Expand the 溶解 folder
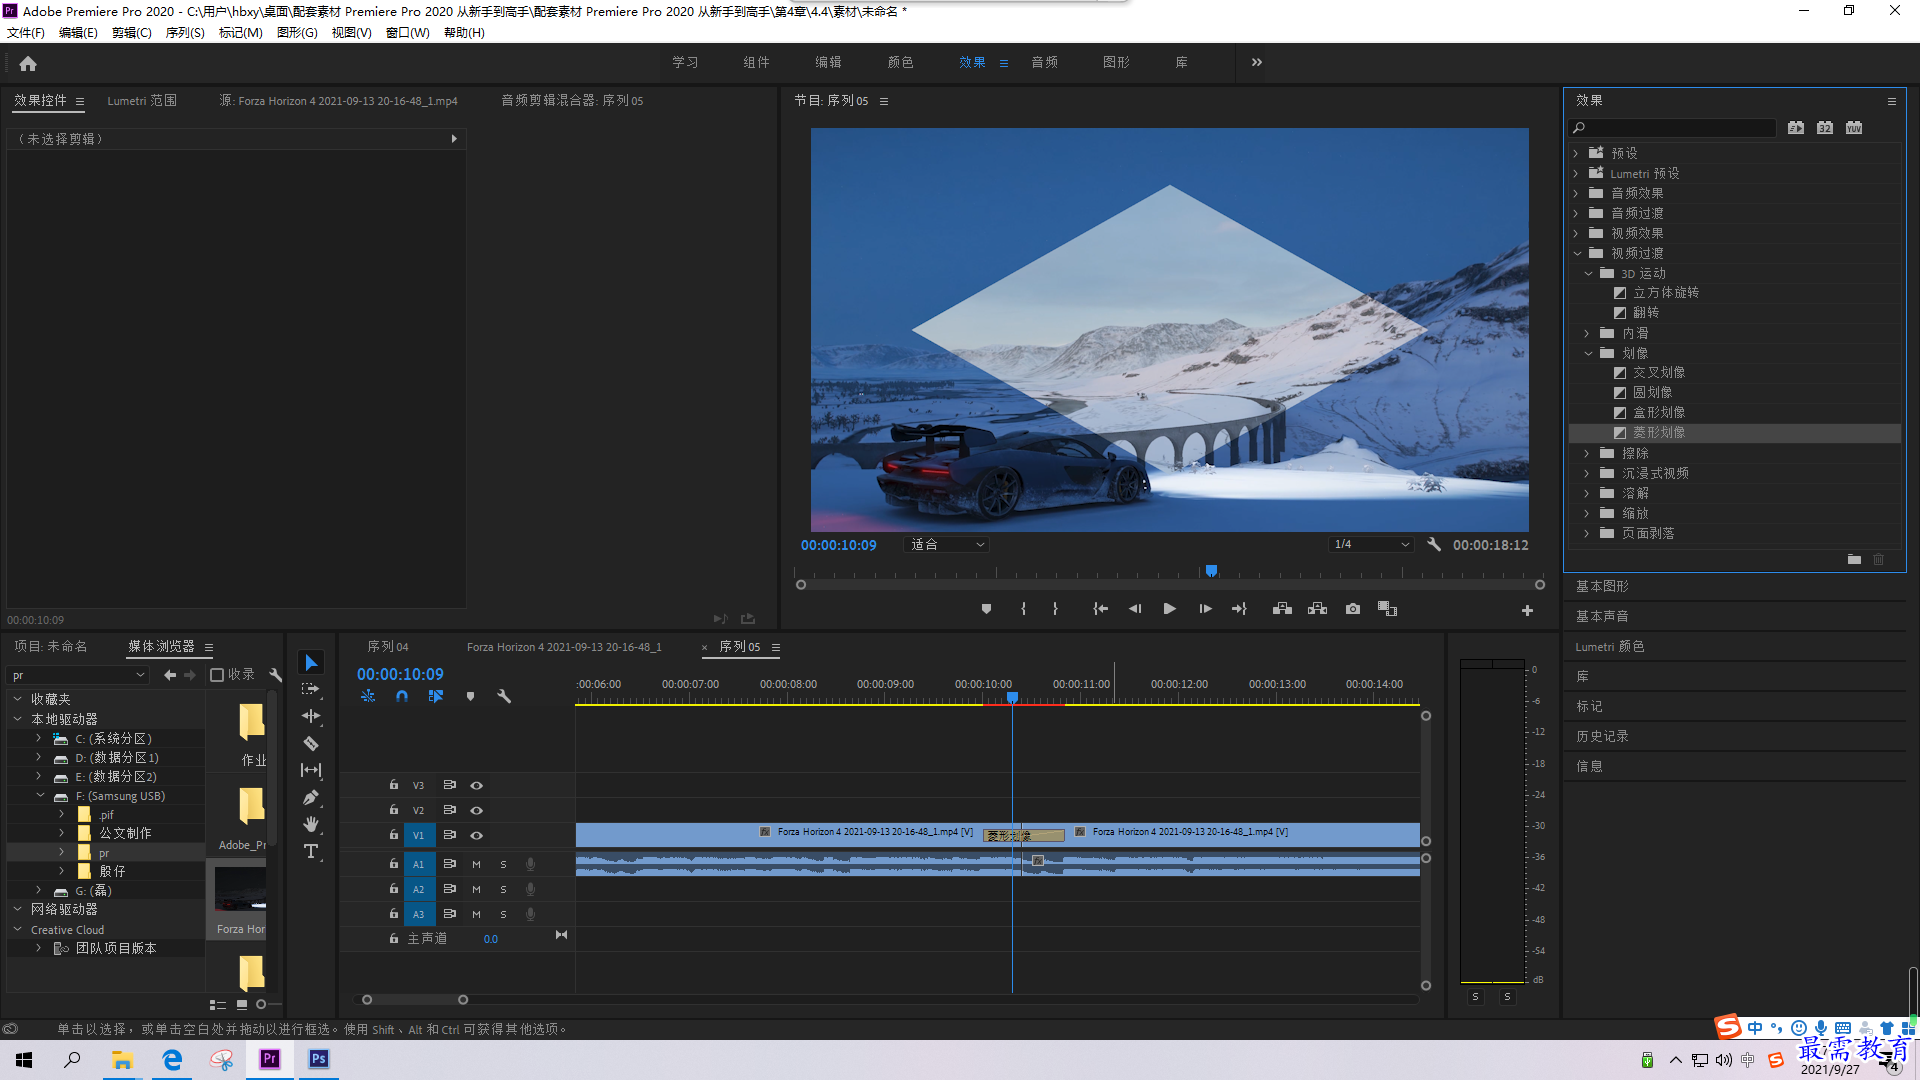This screenshot has width=1920, height=1080. pyautogui.click(x=1587, y=494)
